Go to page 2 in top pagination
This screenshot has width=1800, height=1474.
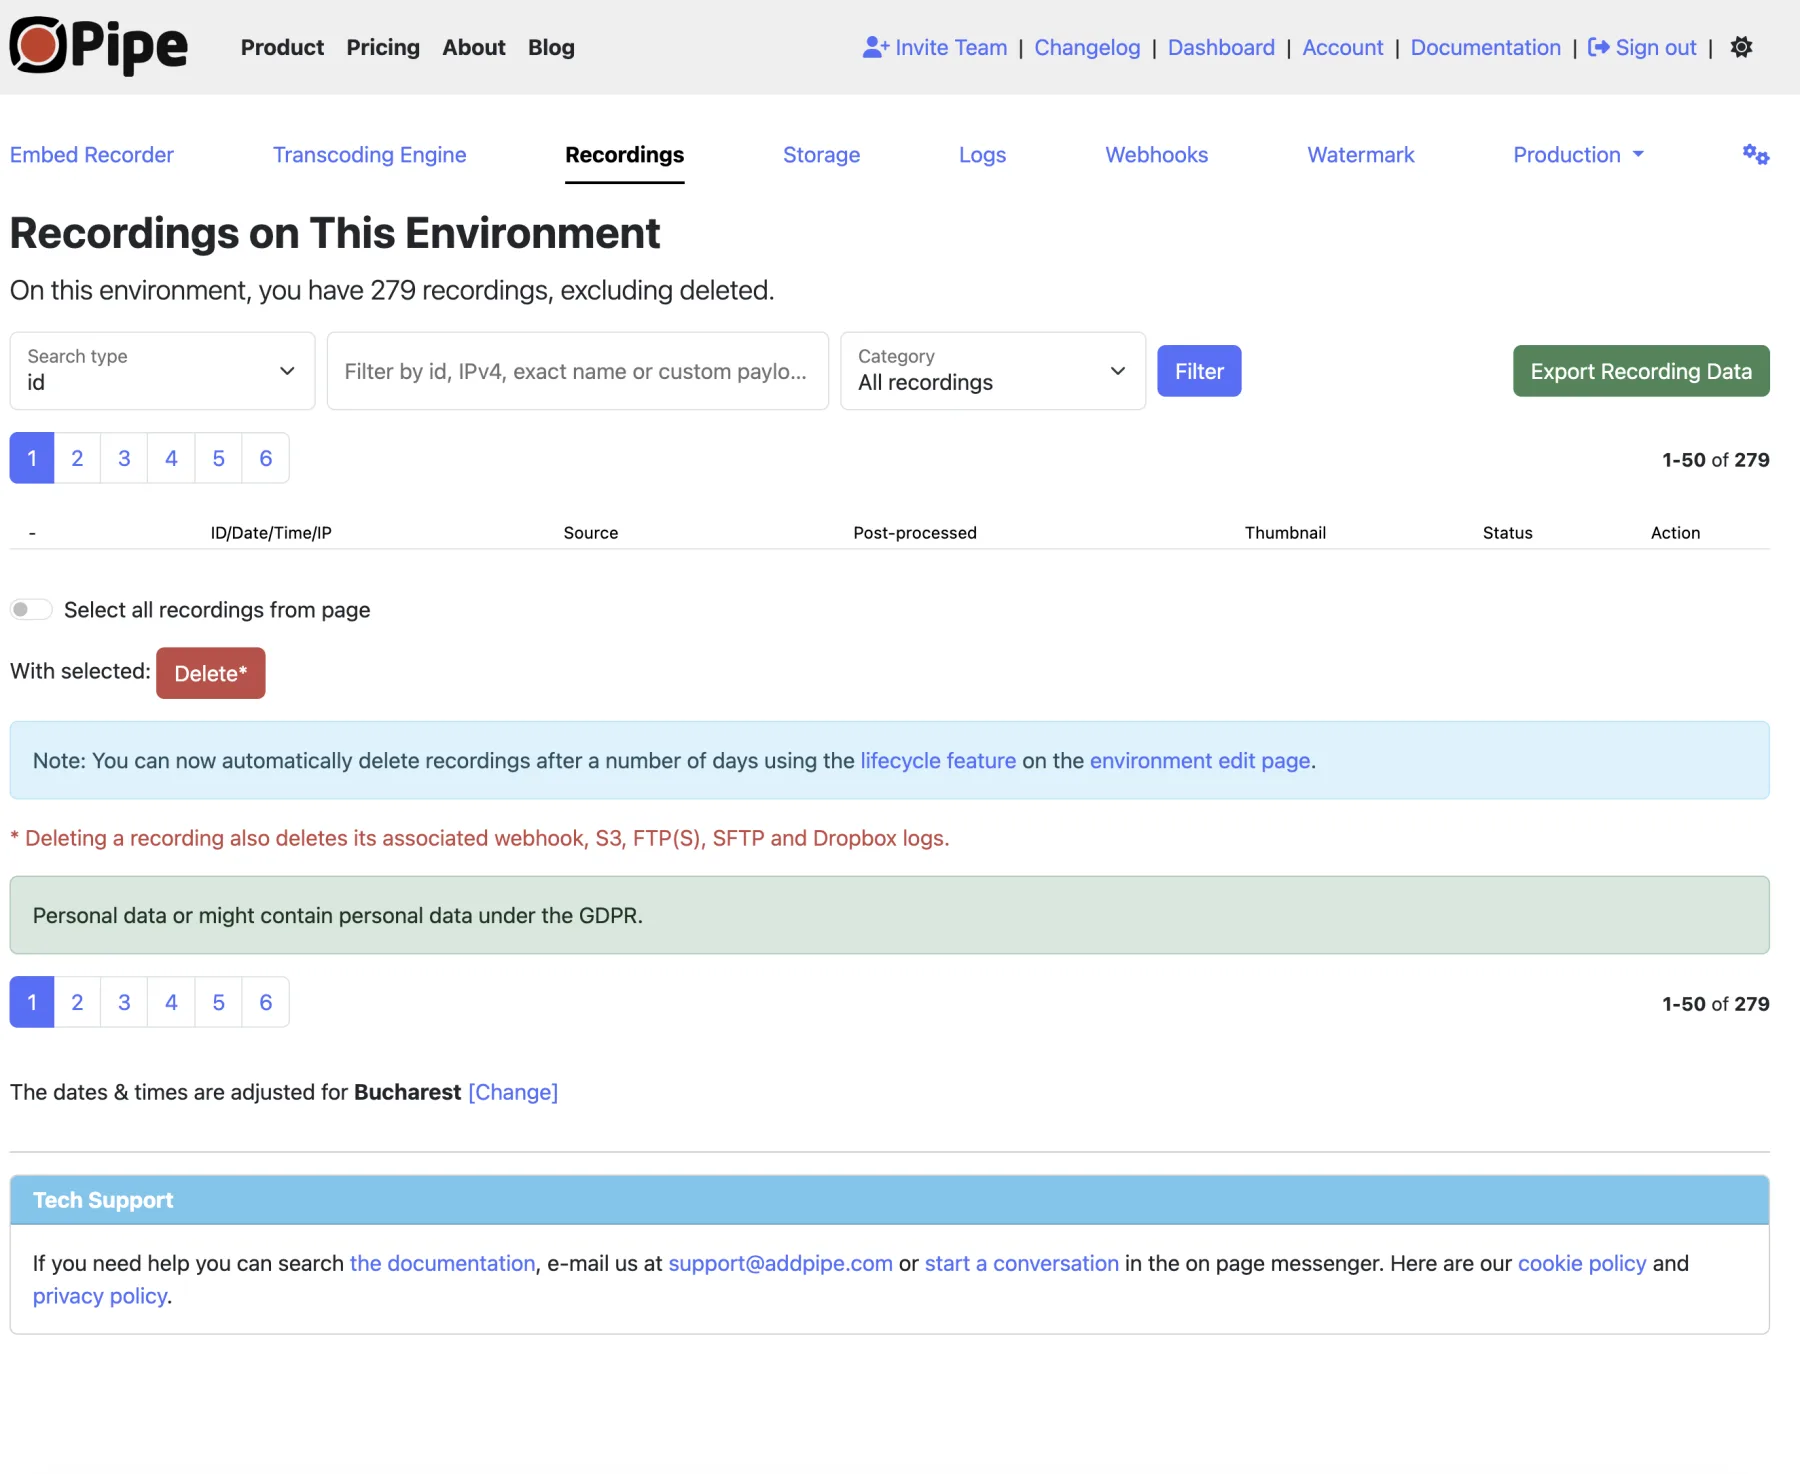77,458
